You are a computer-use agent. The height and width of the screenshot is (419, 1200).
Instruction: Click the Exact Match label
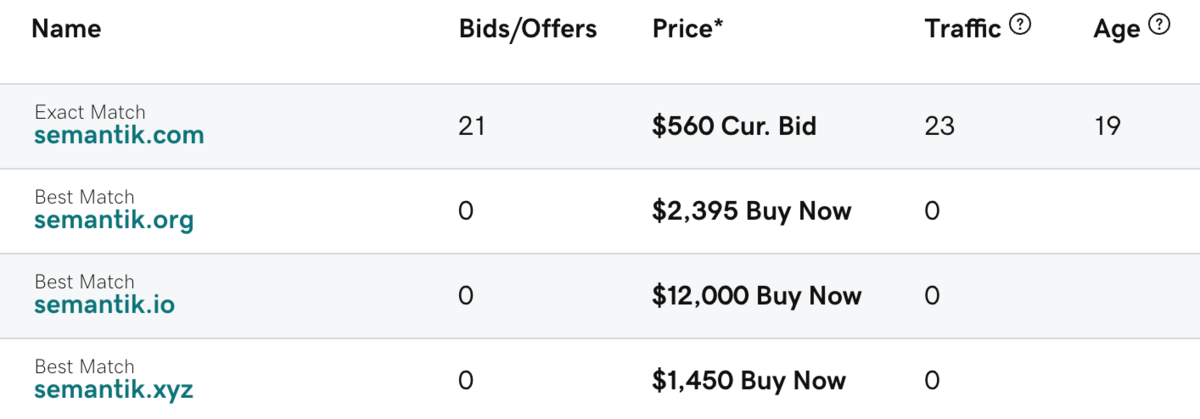point(89,112)
